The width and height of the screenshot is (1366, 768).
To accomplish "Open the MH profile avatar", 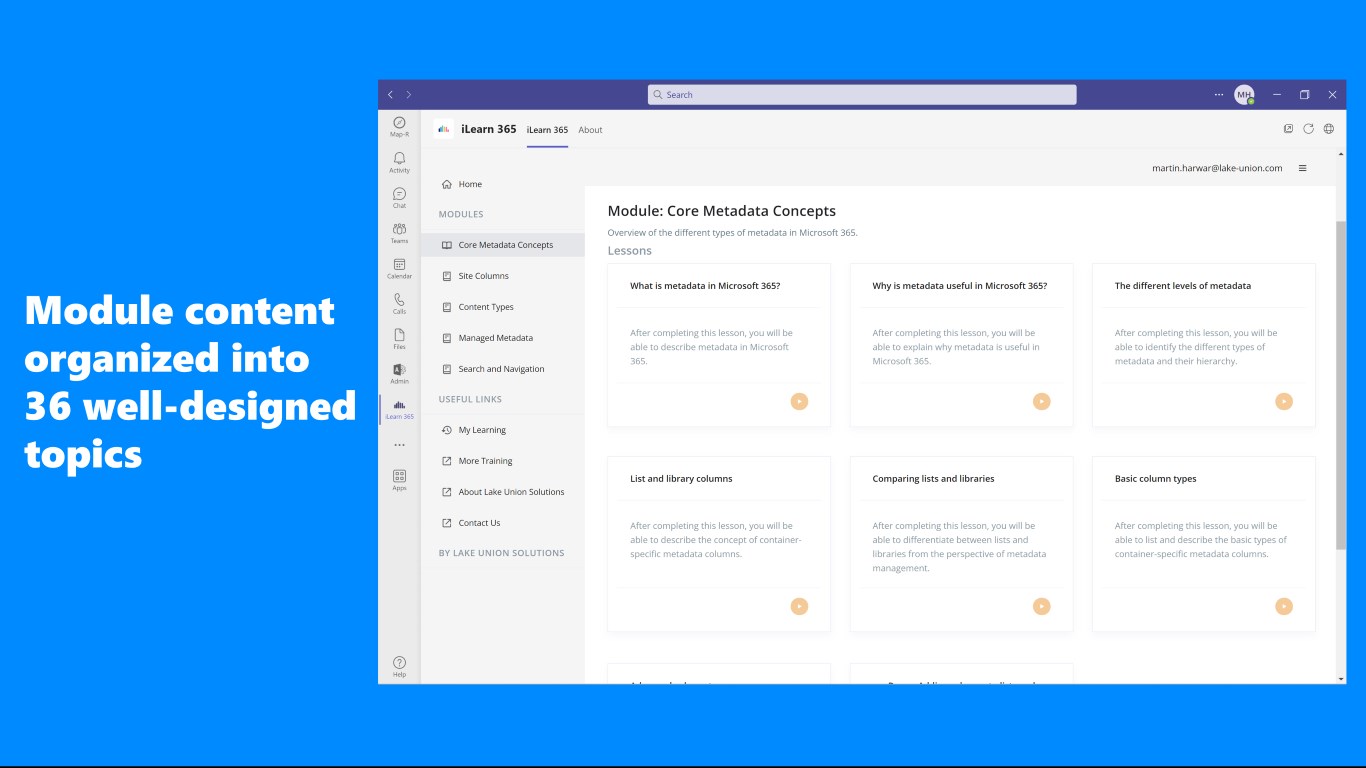I will coord(1244,95).
